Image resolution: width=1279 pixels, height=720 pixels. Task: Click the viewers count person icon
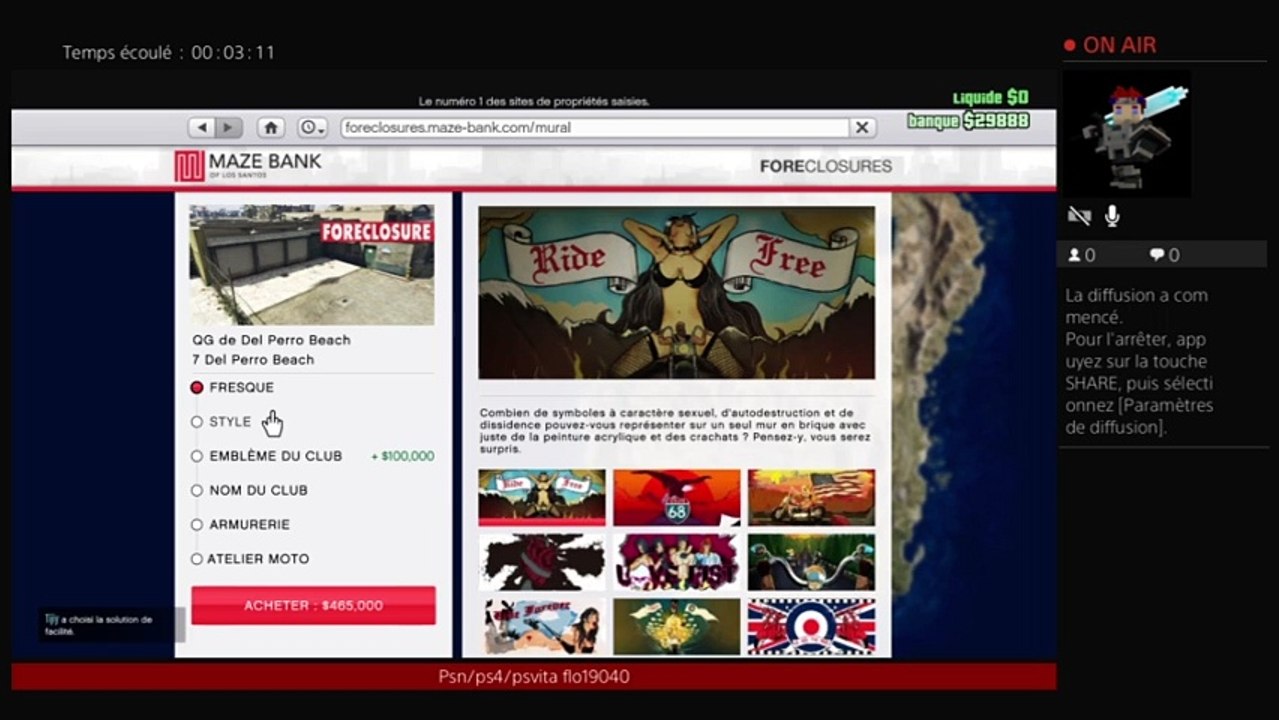[1074, 255]
